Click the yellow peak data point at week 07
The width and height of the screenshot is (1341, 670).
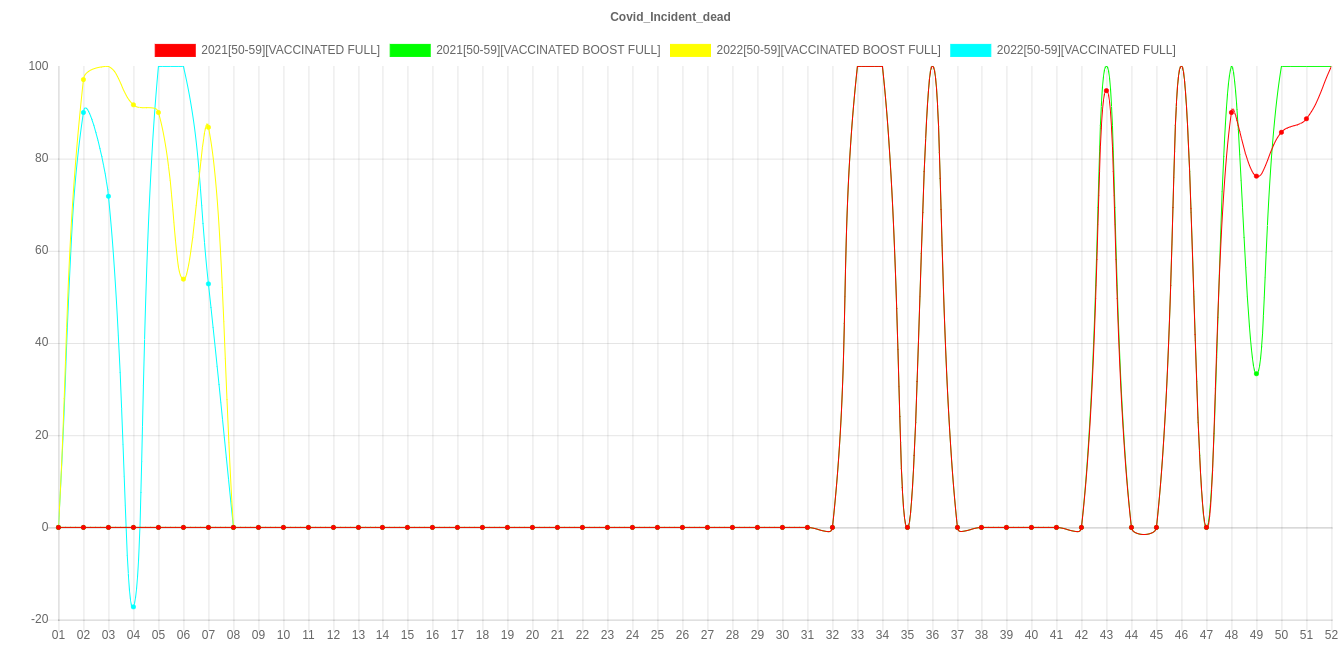[208, 126]
